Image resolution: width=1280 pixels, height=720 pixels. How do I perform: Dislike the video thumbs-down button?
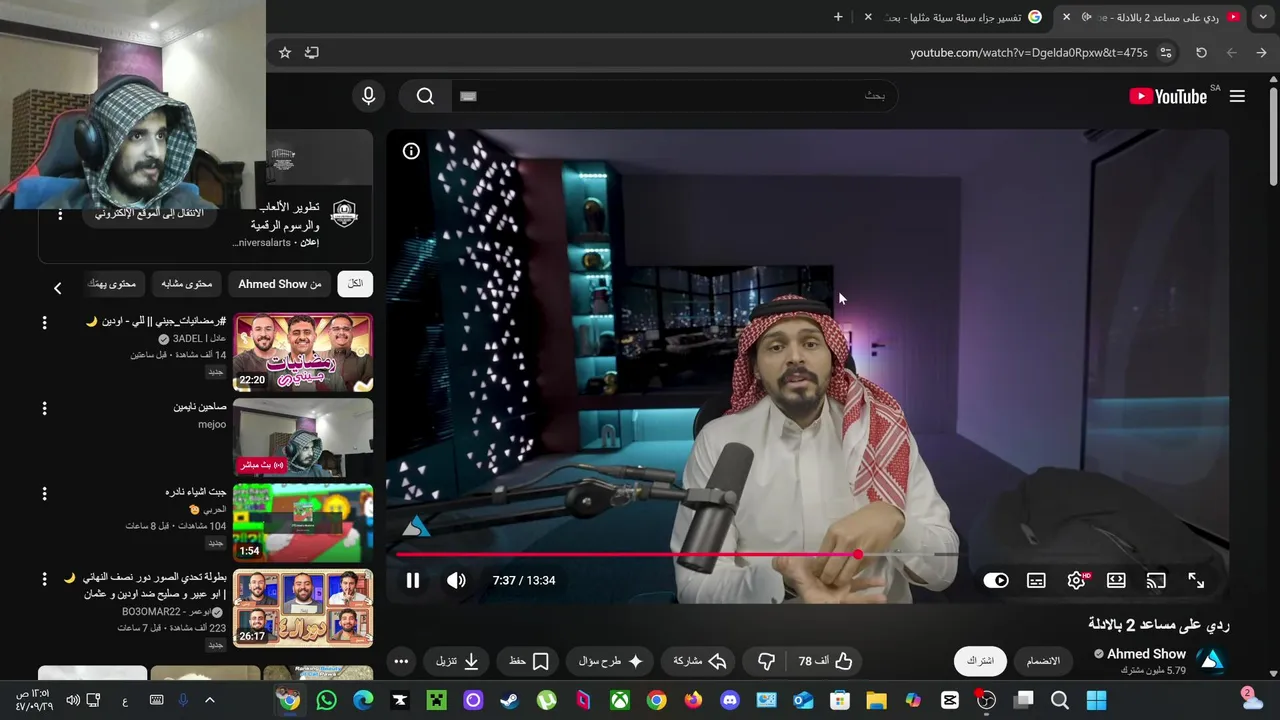point(767,661)
